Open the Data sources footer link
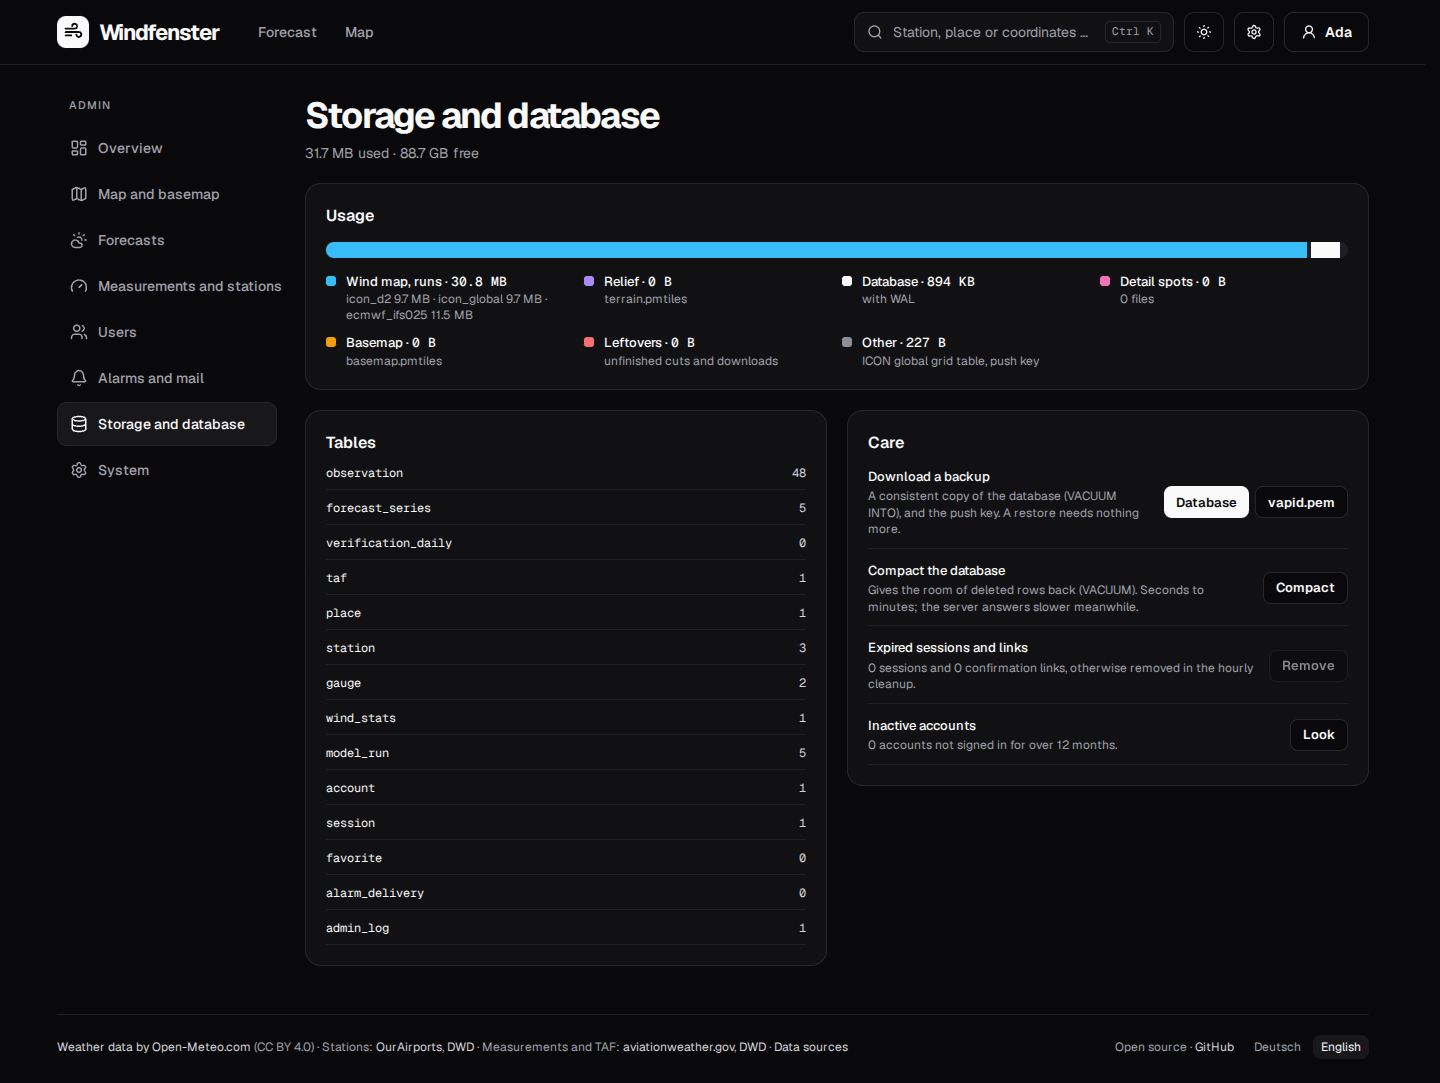 (811, 1047)
